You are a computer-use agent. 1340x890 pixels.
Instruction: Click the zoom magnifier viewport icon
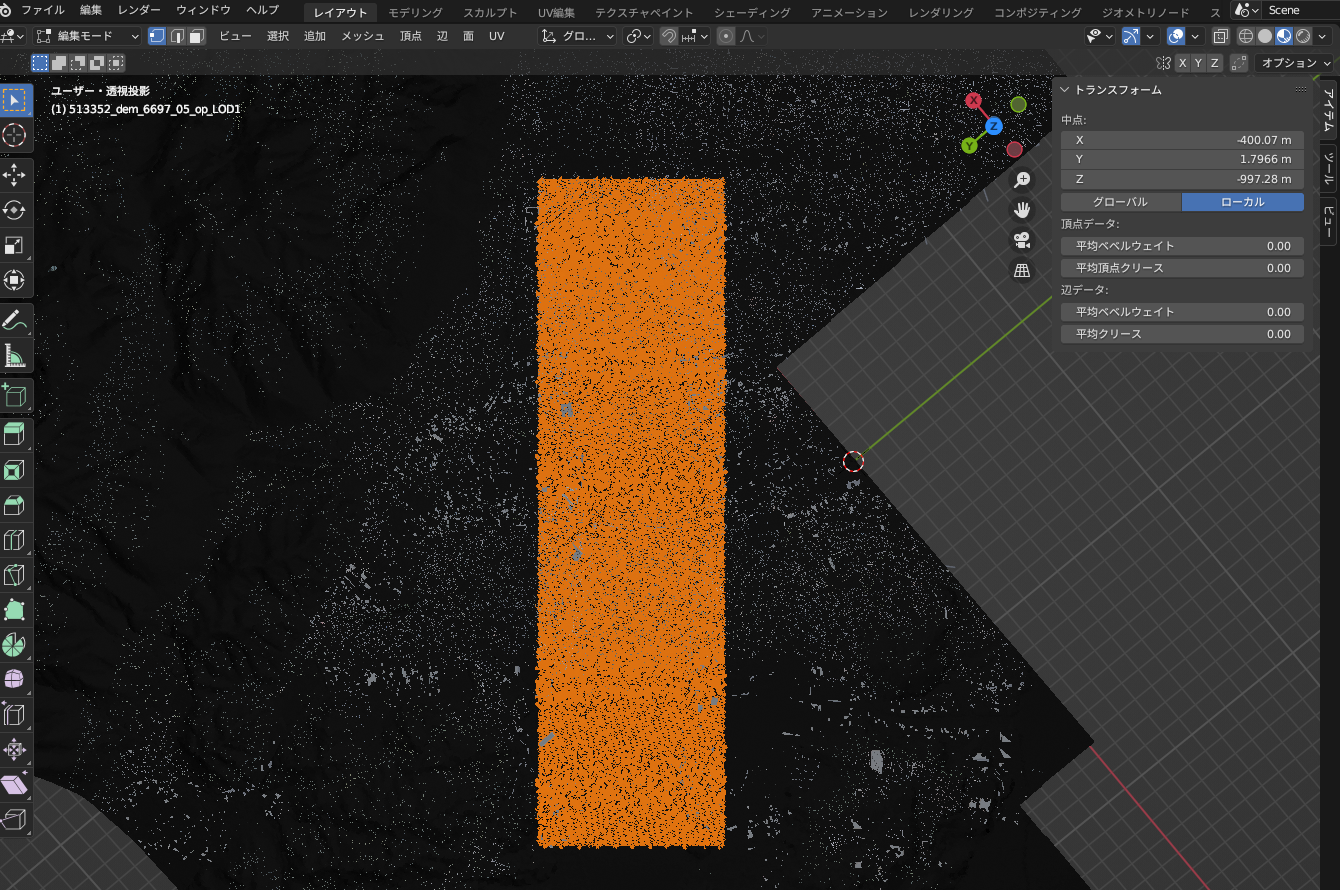click(1022, 180)
